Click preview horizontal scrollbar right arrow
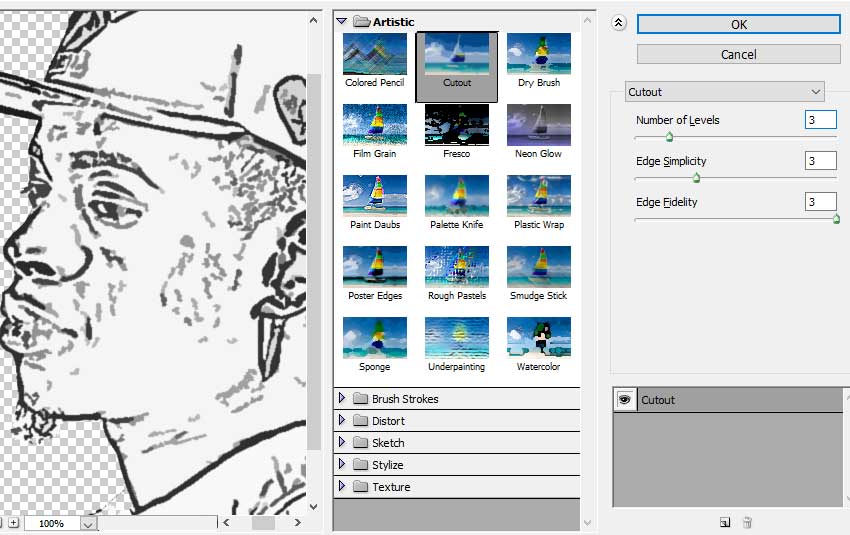850x535 pixels. tap(297, 523)
